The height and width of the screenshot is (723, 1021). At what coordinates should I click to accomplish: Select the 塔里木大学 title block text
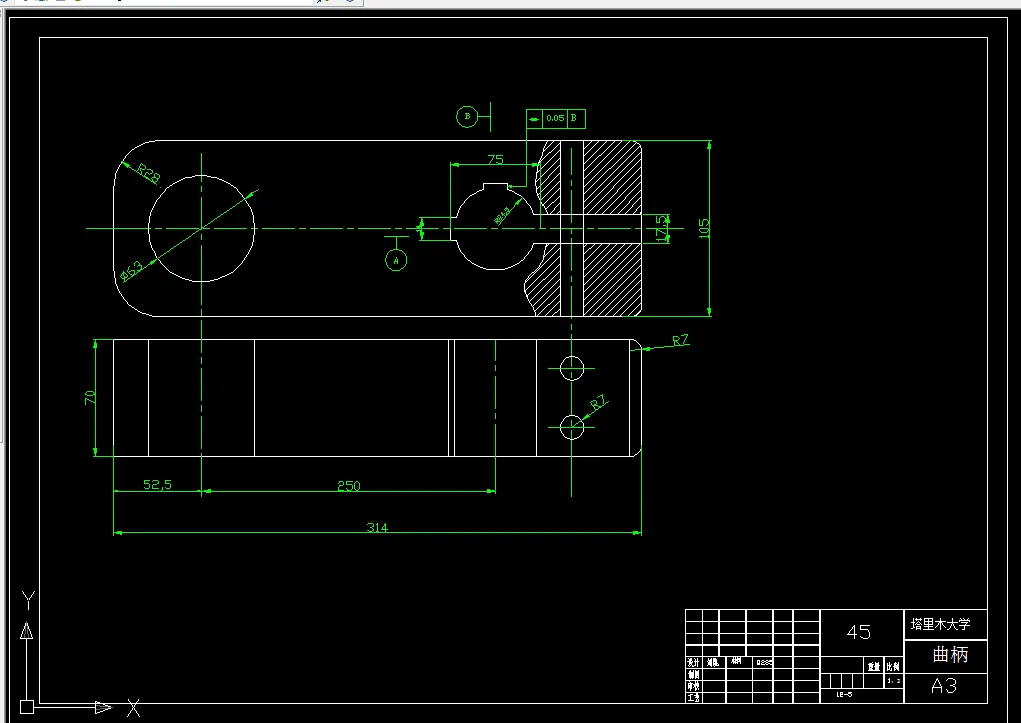tap(940, 624)
